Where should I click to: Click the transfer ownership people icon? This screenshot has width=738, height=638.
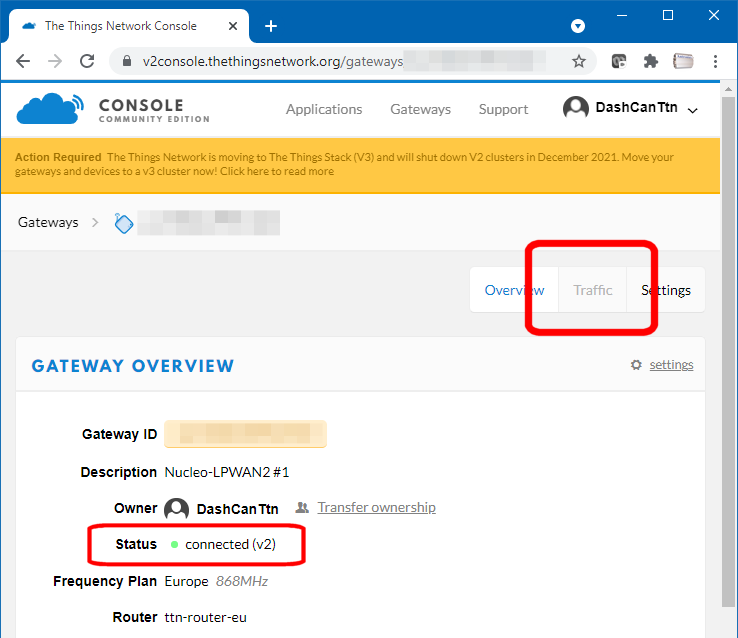coord(302,507)
